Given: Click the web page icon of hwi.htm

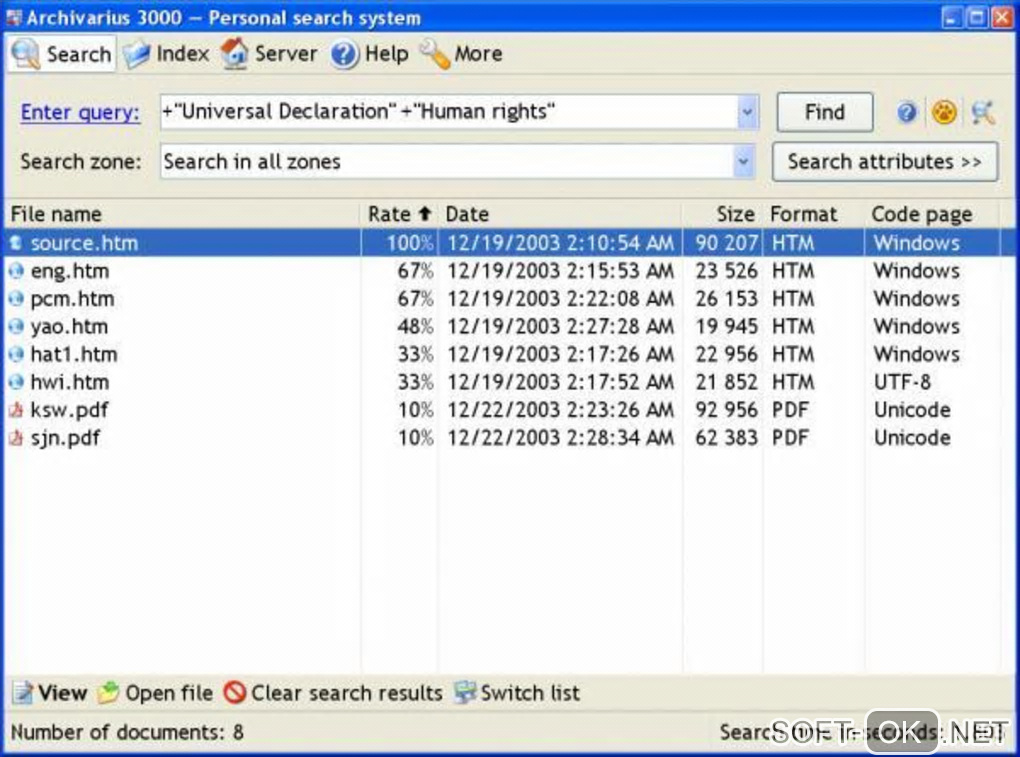Looking at the screenshot, I should (x=16, y=382).
